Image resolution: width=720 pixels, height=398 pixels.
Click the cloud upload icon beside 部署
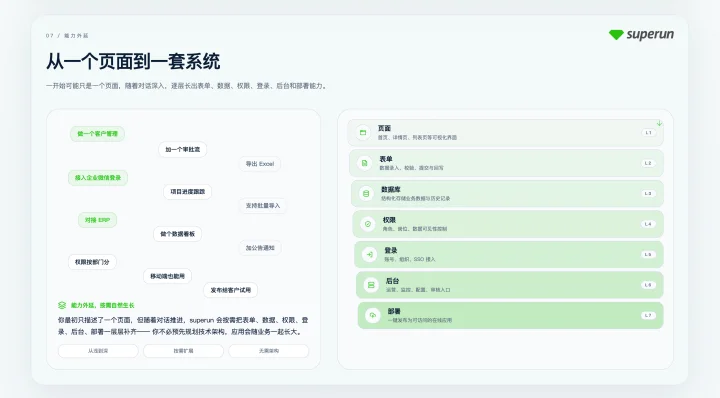(x=373, y=315)
